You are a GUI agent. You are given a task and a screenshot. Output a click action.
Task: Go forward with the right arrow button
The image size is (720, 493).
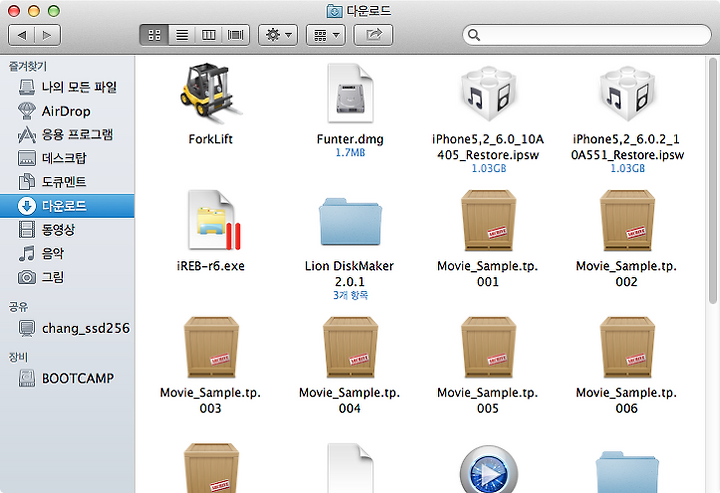pos(47,35)
